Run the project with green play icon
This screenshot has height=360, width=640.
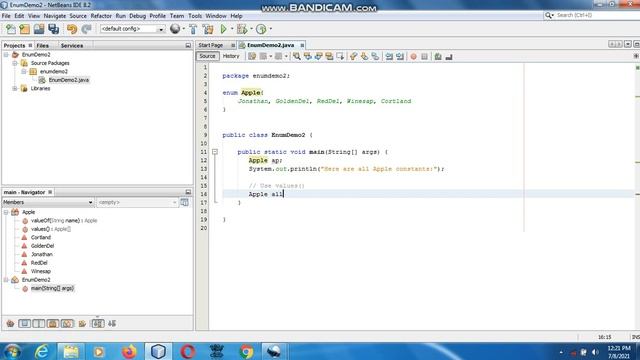pyautogui.click(x=223, y=29)
